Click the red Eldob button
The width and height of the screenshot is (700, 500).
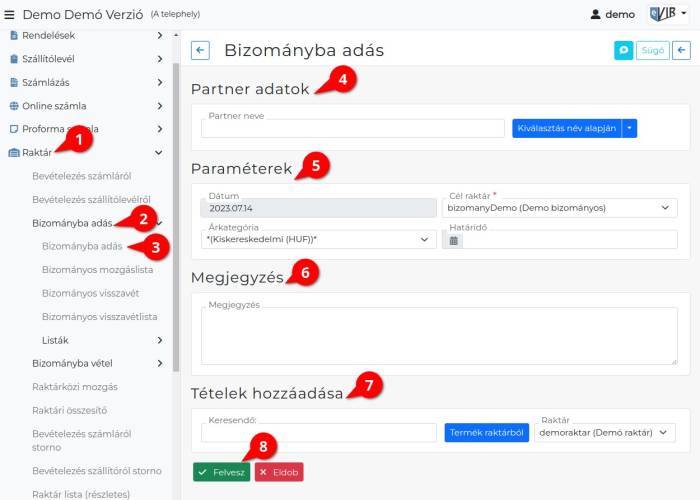[x=278, y=472]
